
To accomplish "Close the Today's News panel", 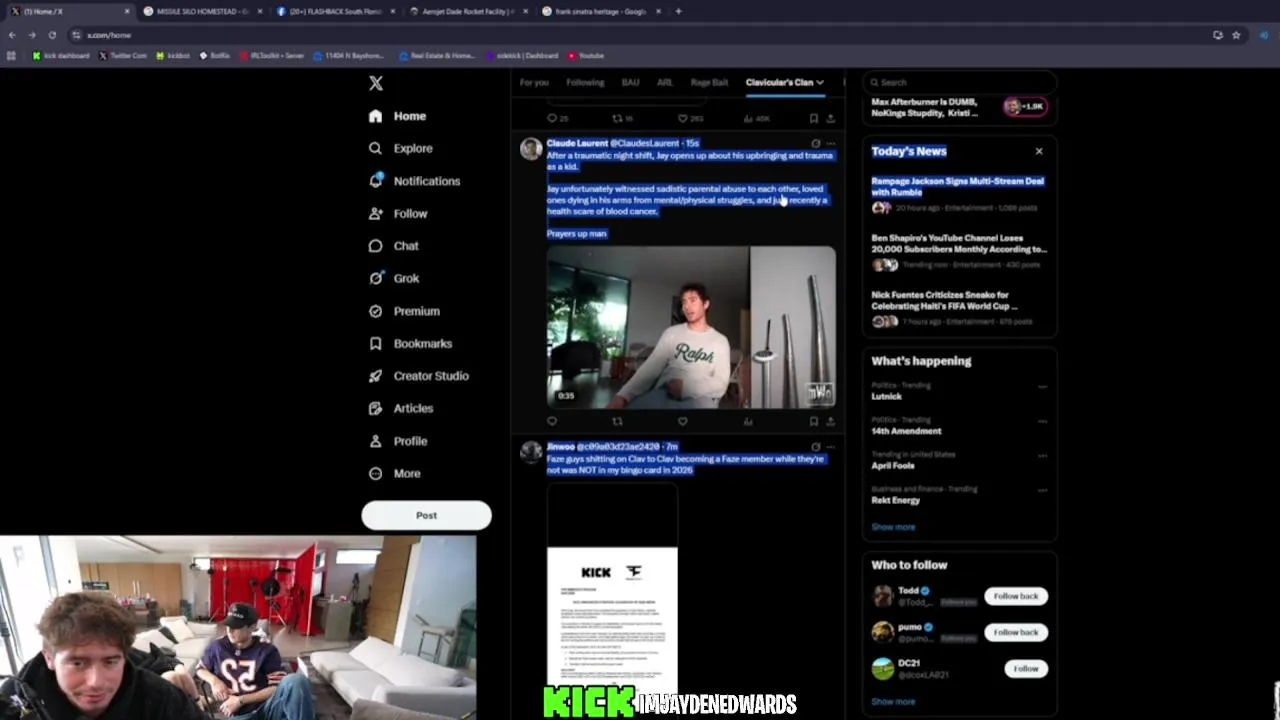I will coord(1039,151).
